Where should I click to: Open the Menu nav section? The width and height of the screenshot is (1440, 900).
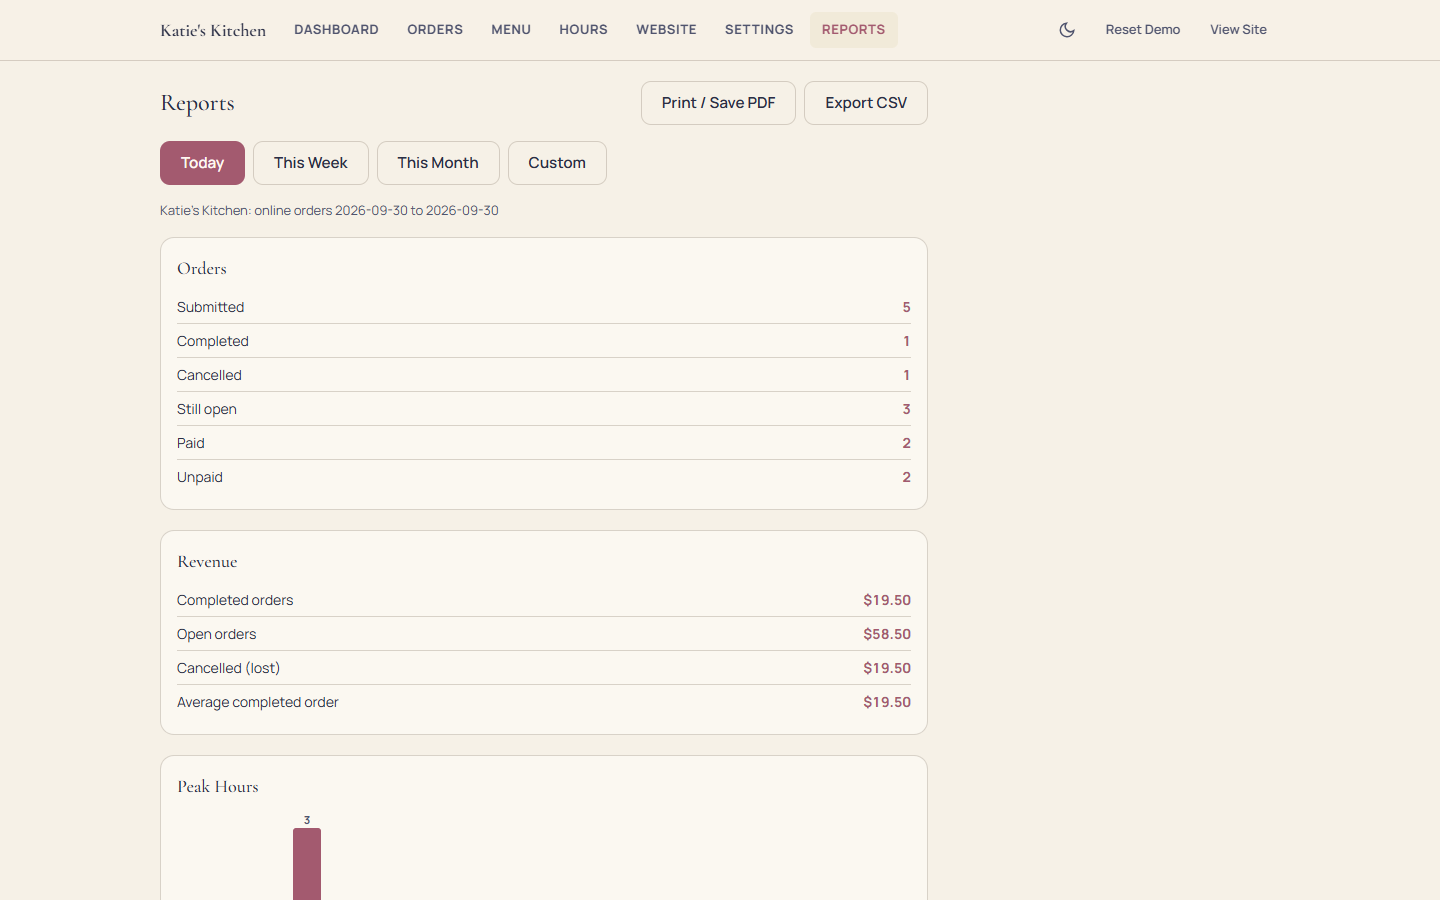pyautogui.click(x=511, y=30)
